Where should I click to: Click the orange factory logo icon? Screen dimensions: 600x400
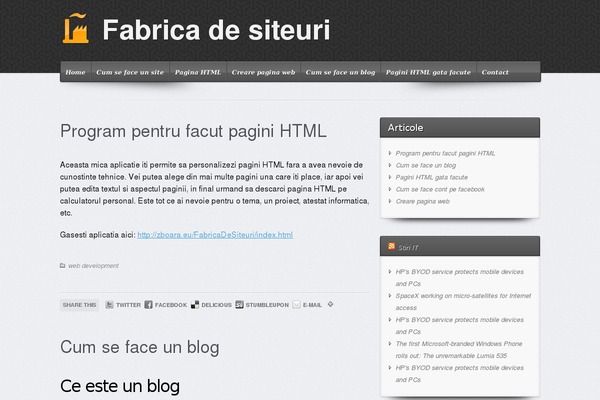point(76,30)
